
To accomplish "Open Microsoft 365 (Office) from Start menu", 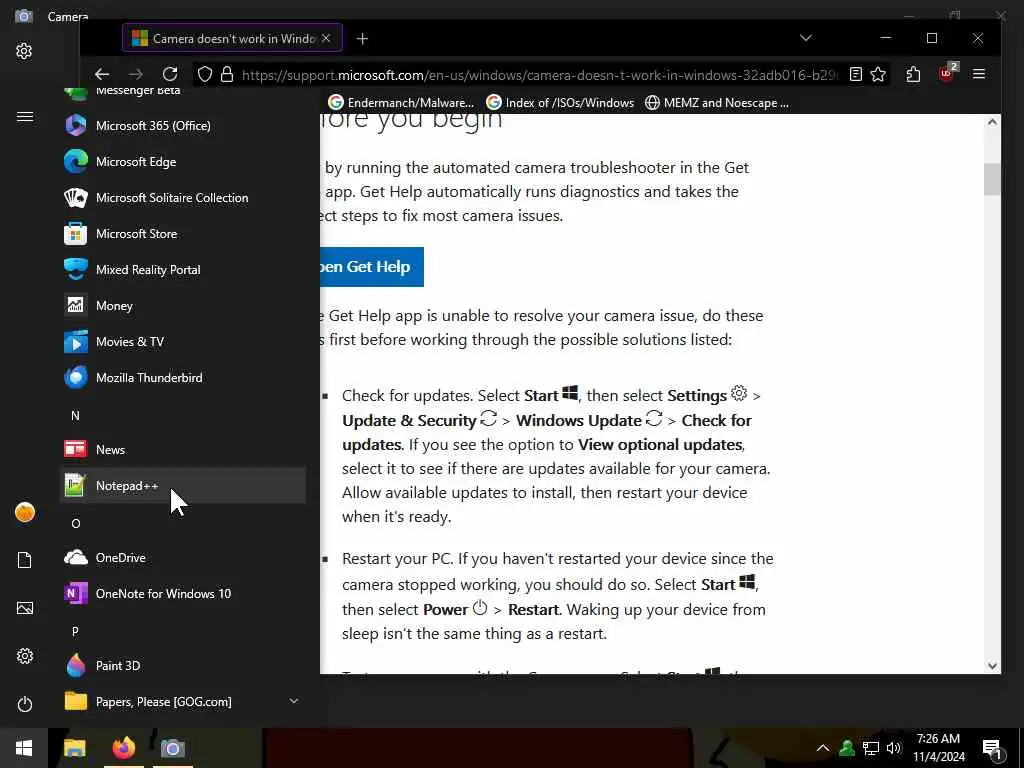I will (x=183, y=125).
